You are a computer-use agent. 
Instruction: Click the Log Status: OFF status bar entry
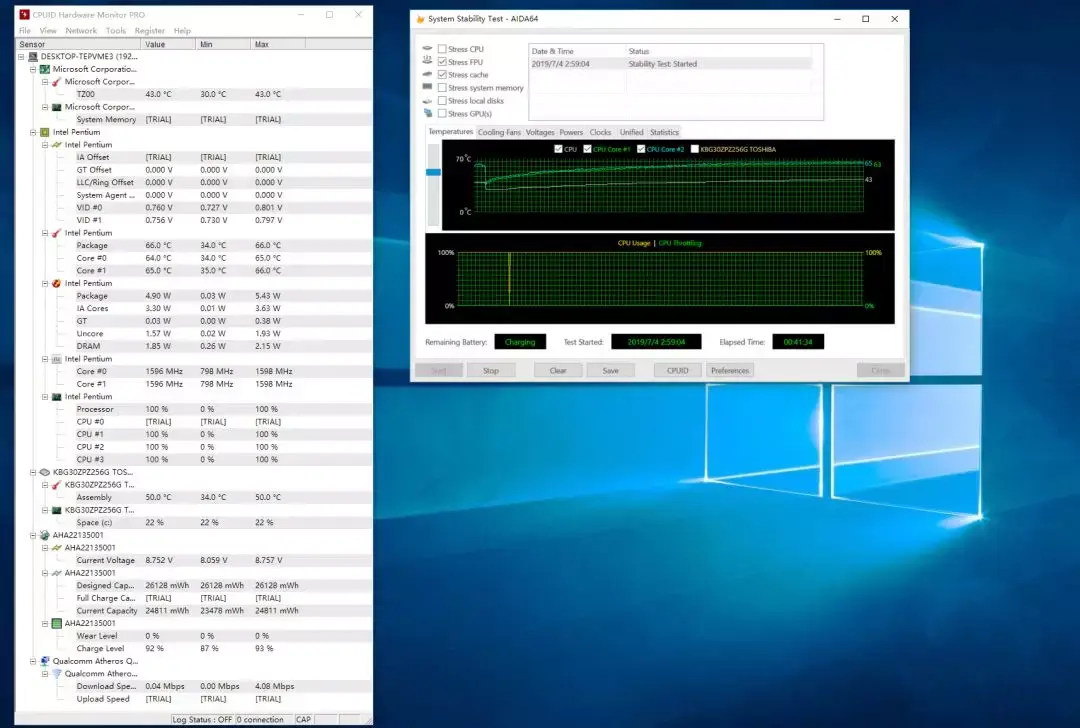(x=202, y=720)
